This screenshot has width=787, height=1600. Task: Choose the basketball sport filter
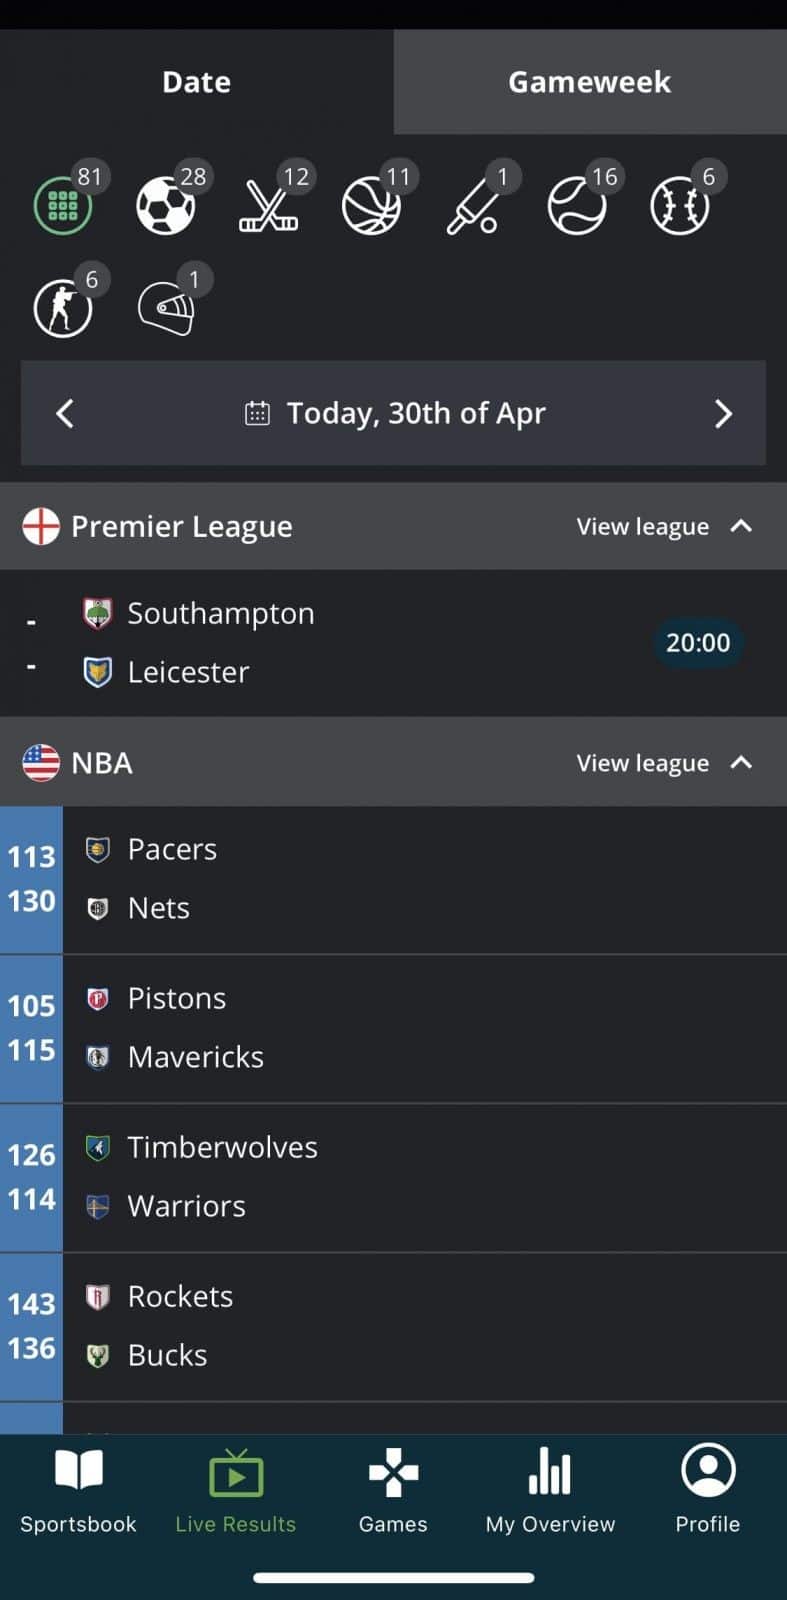click(x=371, y=206)
